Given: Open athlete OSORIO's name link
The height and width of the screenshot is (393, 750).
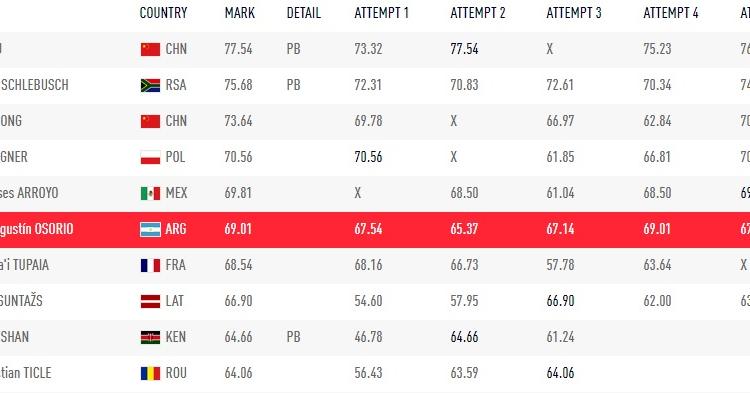Looking at the screenshot, I should 36,229.
